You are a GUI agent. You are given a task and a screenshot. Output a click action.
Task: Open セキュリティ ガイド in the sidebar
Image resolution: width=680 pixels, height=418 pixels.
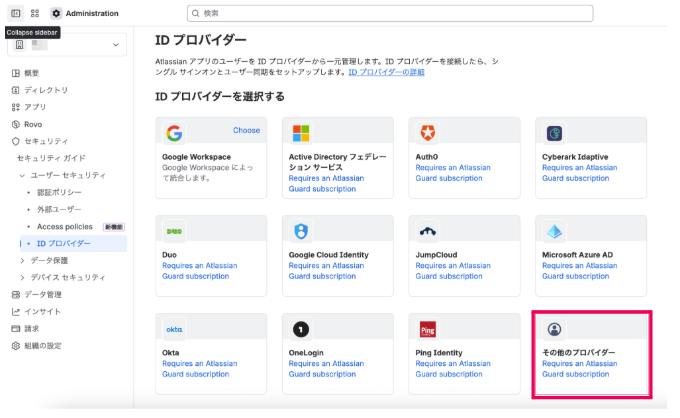(51, 158)
